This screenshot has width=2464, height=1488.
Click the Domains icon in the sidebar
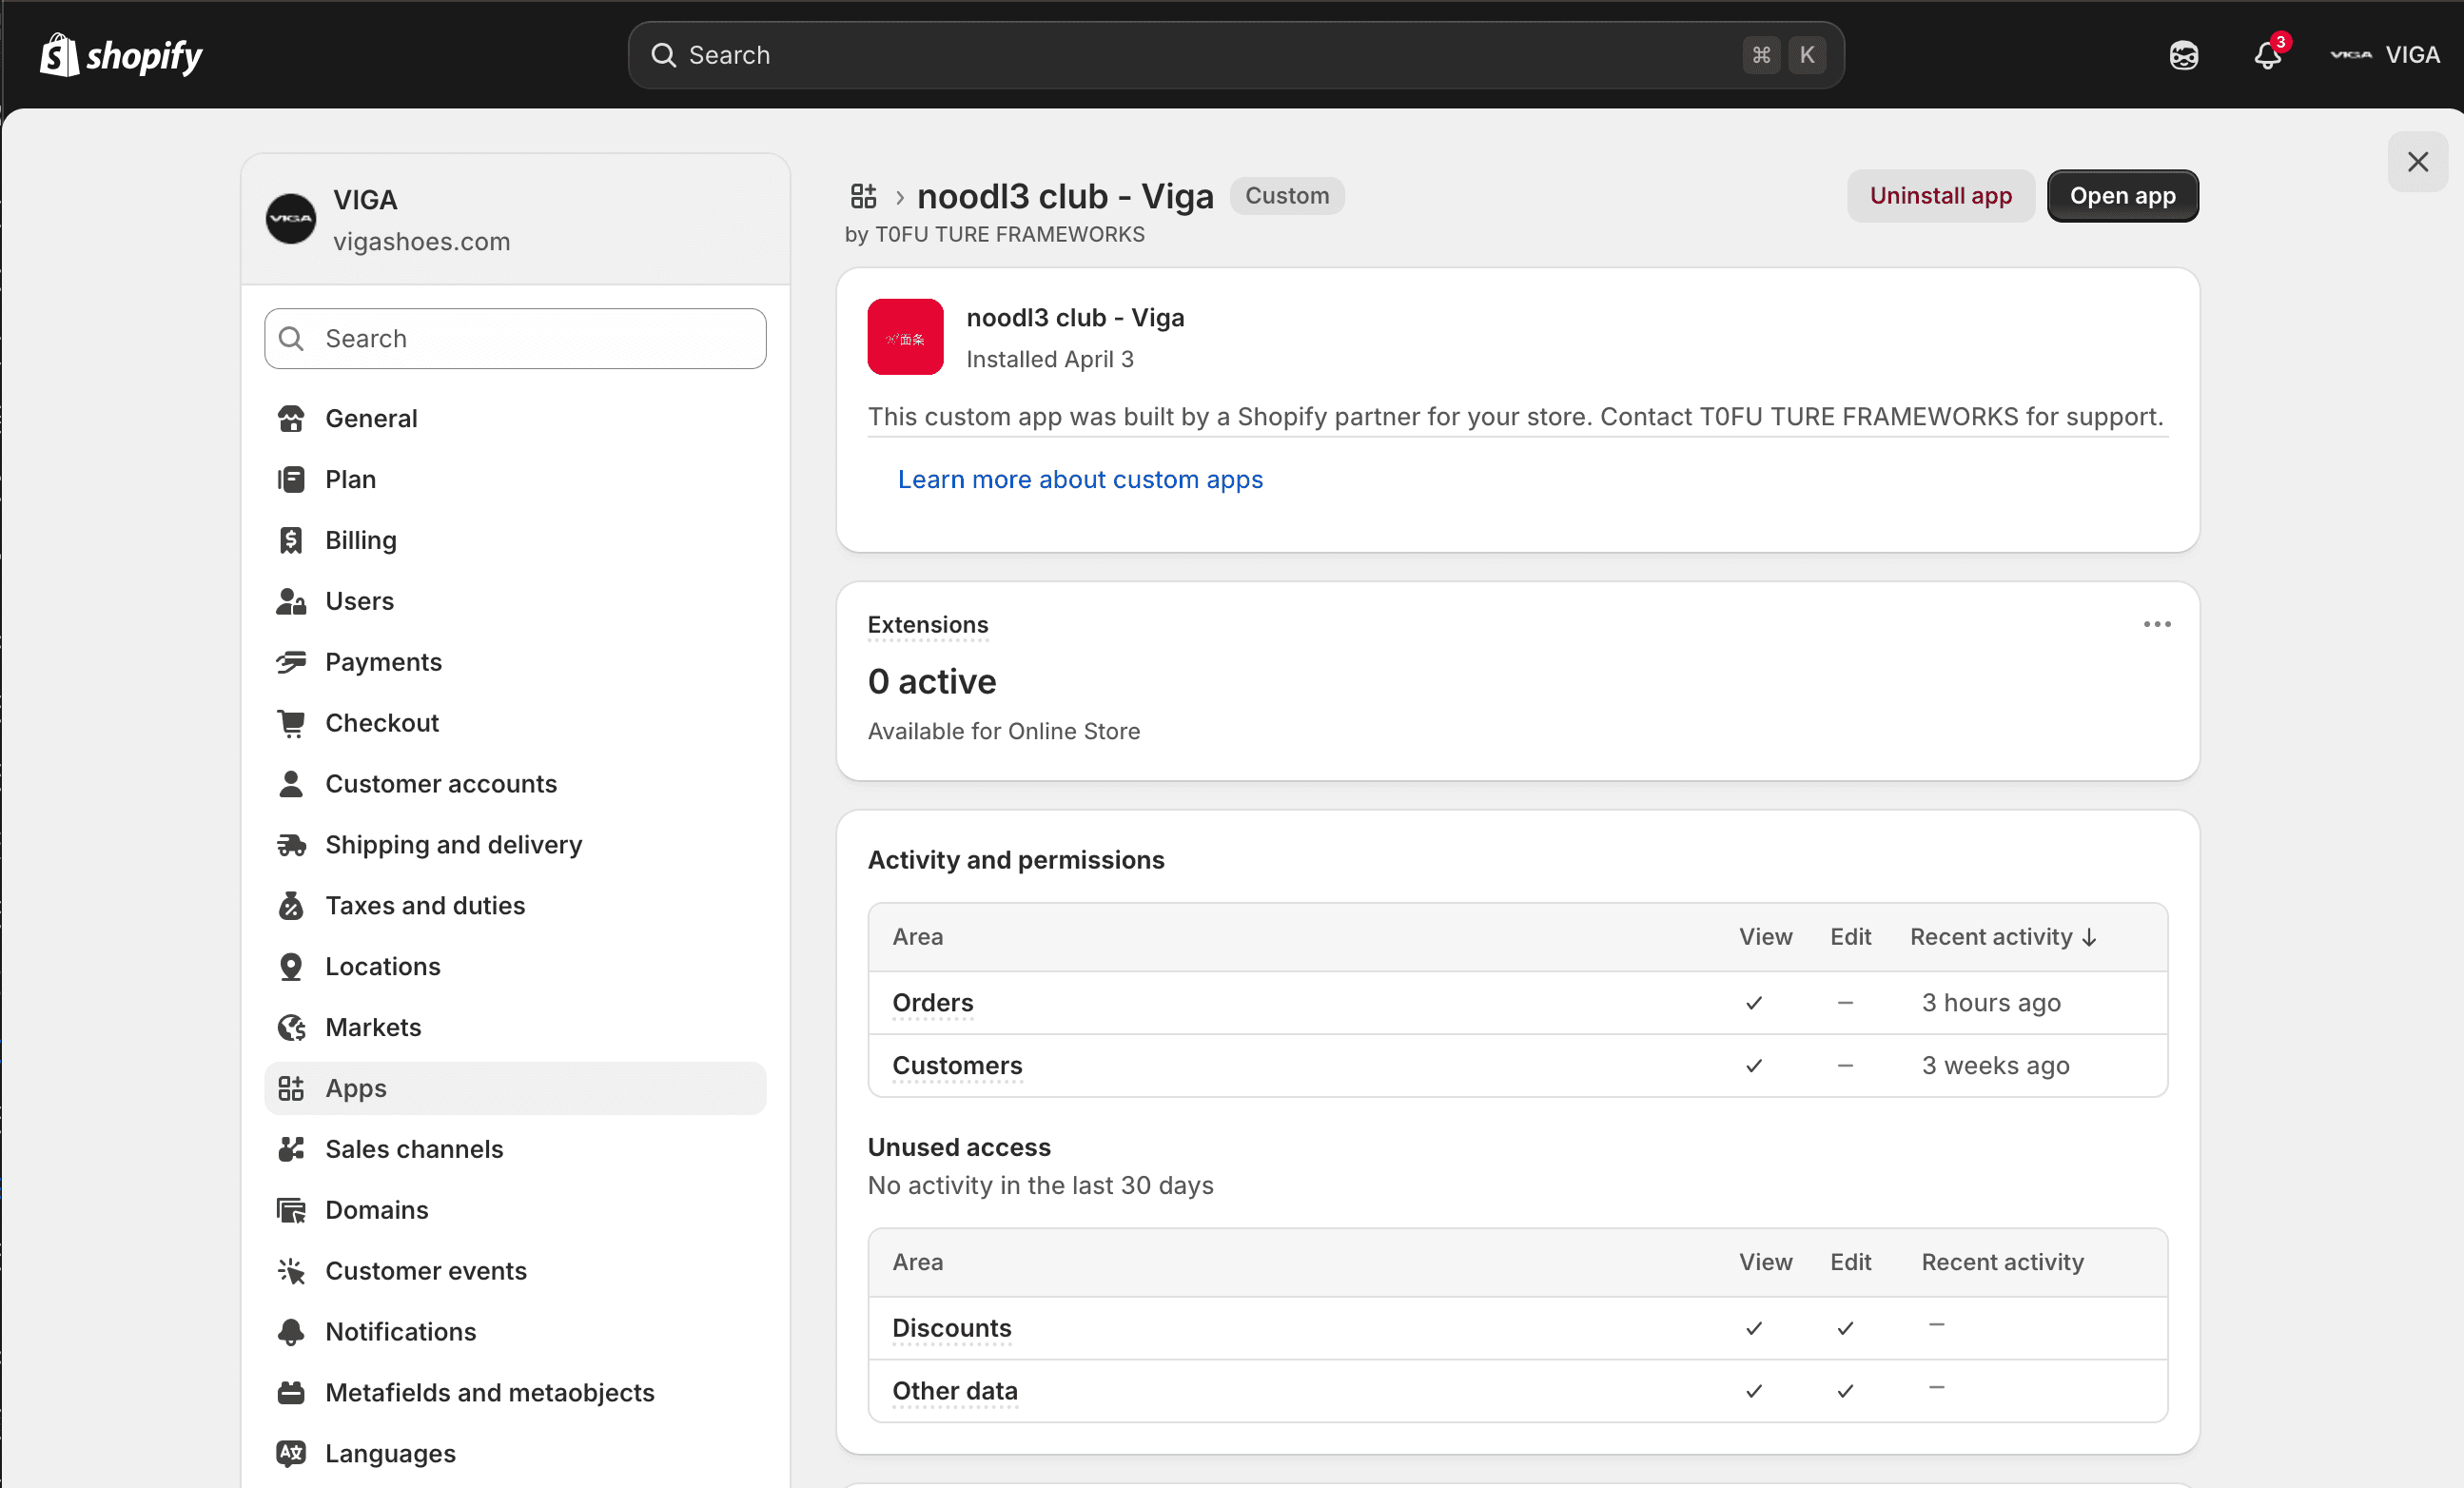pos(291,1211)
